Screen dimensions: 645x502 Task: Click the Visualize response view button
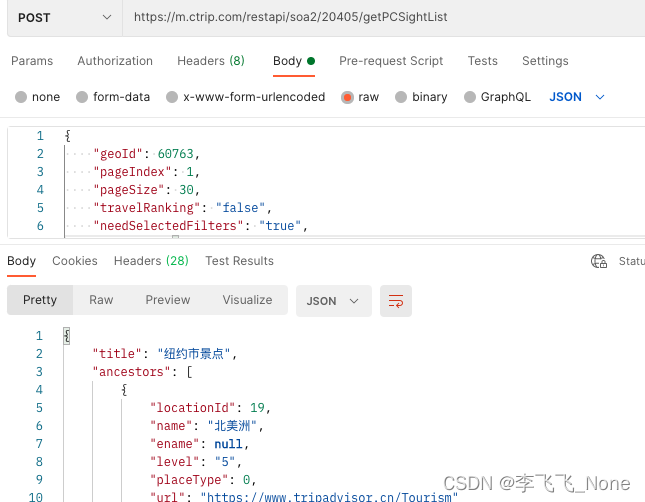pyautogui.click(x=247, y=300)
